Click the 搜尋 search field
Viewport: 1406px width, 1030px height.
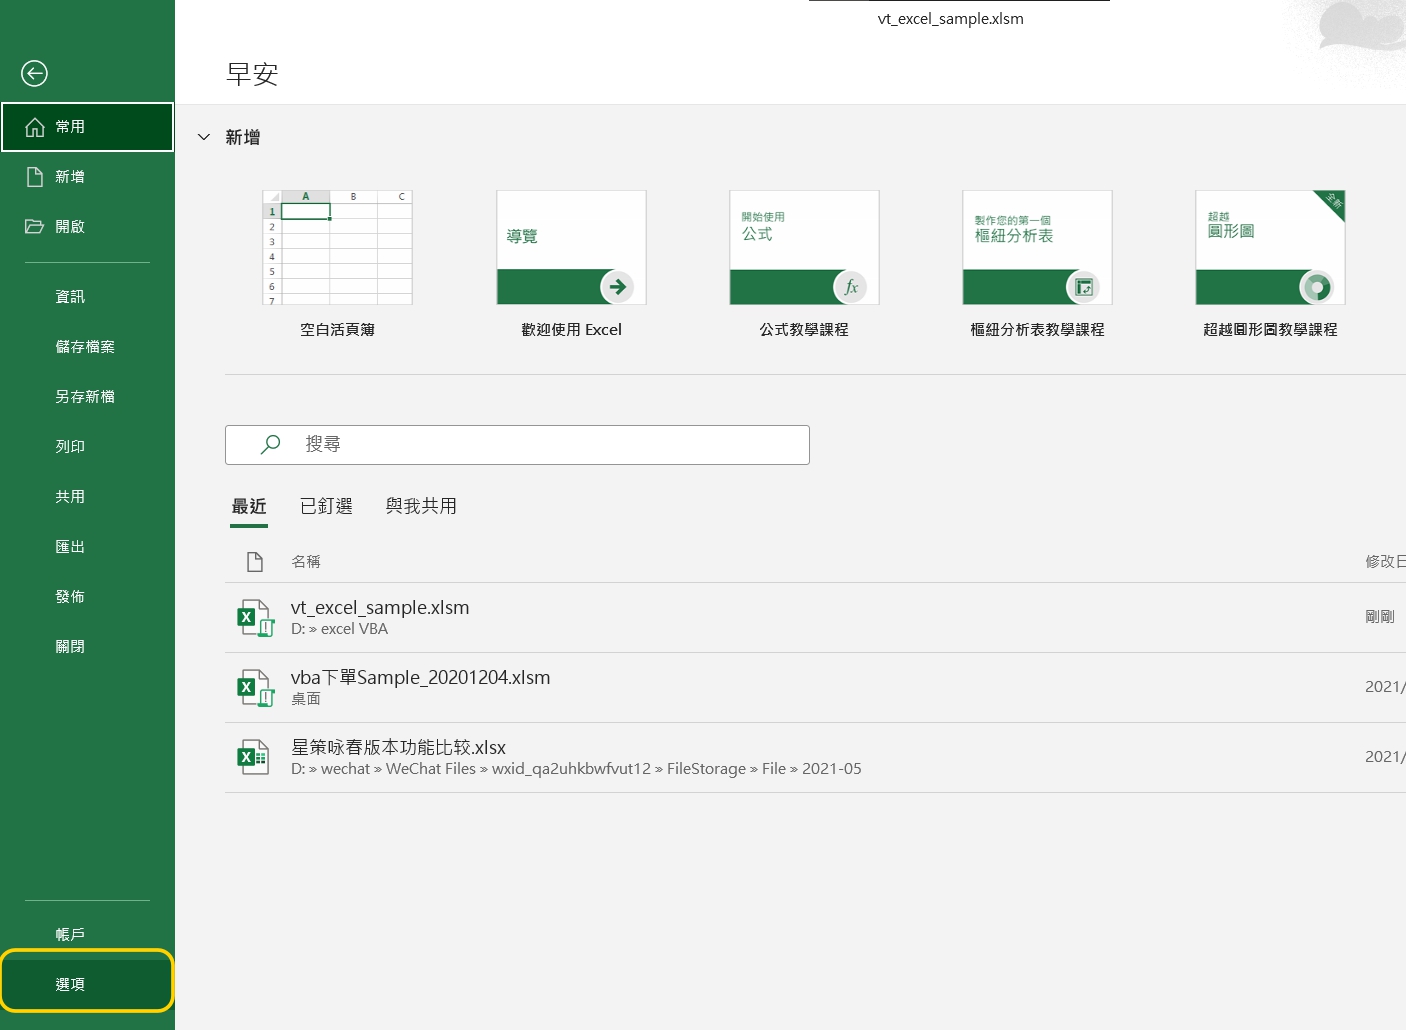517,445
